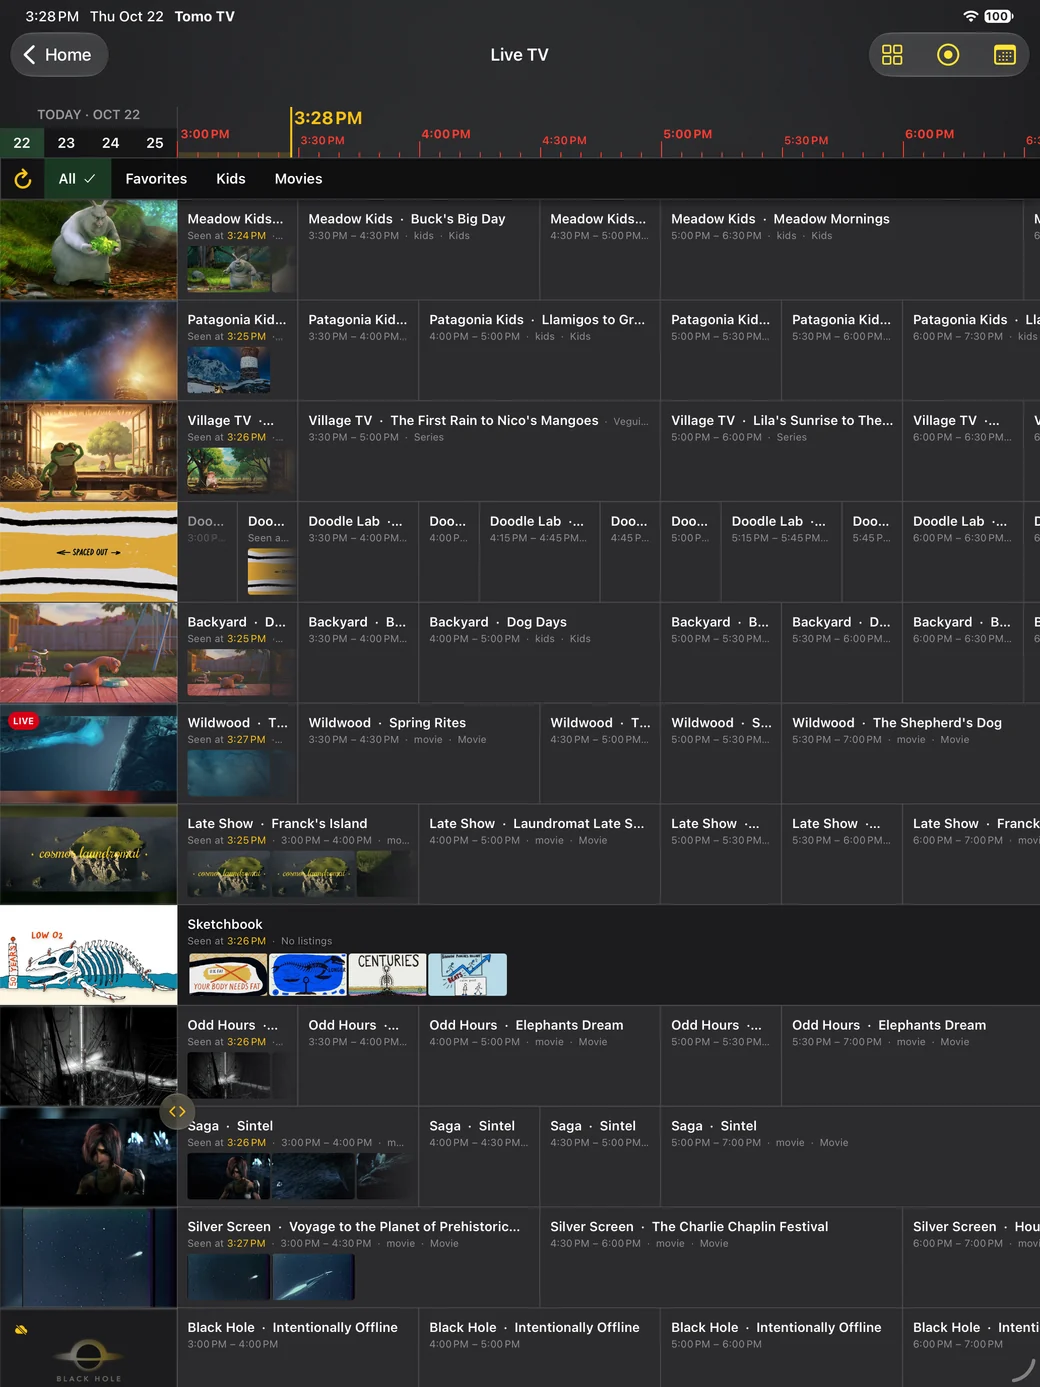Image resolution: width=1040 pixels, height=1387 pixels.
Task: Select Black Hole Intentionally Offline 5:00 PM
Action: click(x=782, y=1348)
